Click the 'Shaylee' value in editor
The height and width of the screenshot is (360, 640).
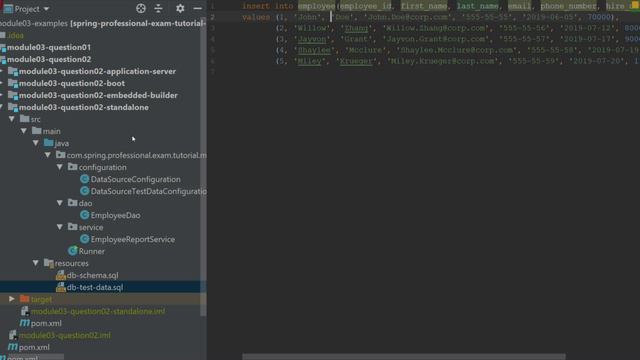point(314,50)
